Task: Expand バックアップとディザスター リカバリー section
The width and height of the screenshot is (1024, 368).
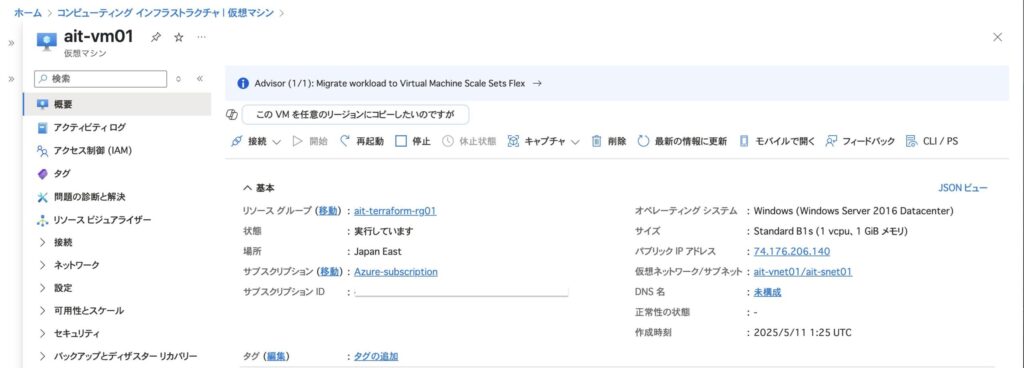Action: pos(117,356)
